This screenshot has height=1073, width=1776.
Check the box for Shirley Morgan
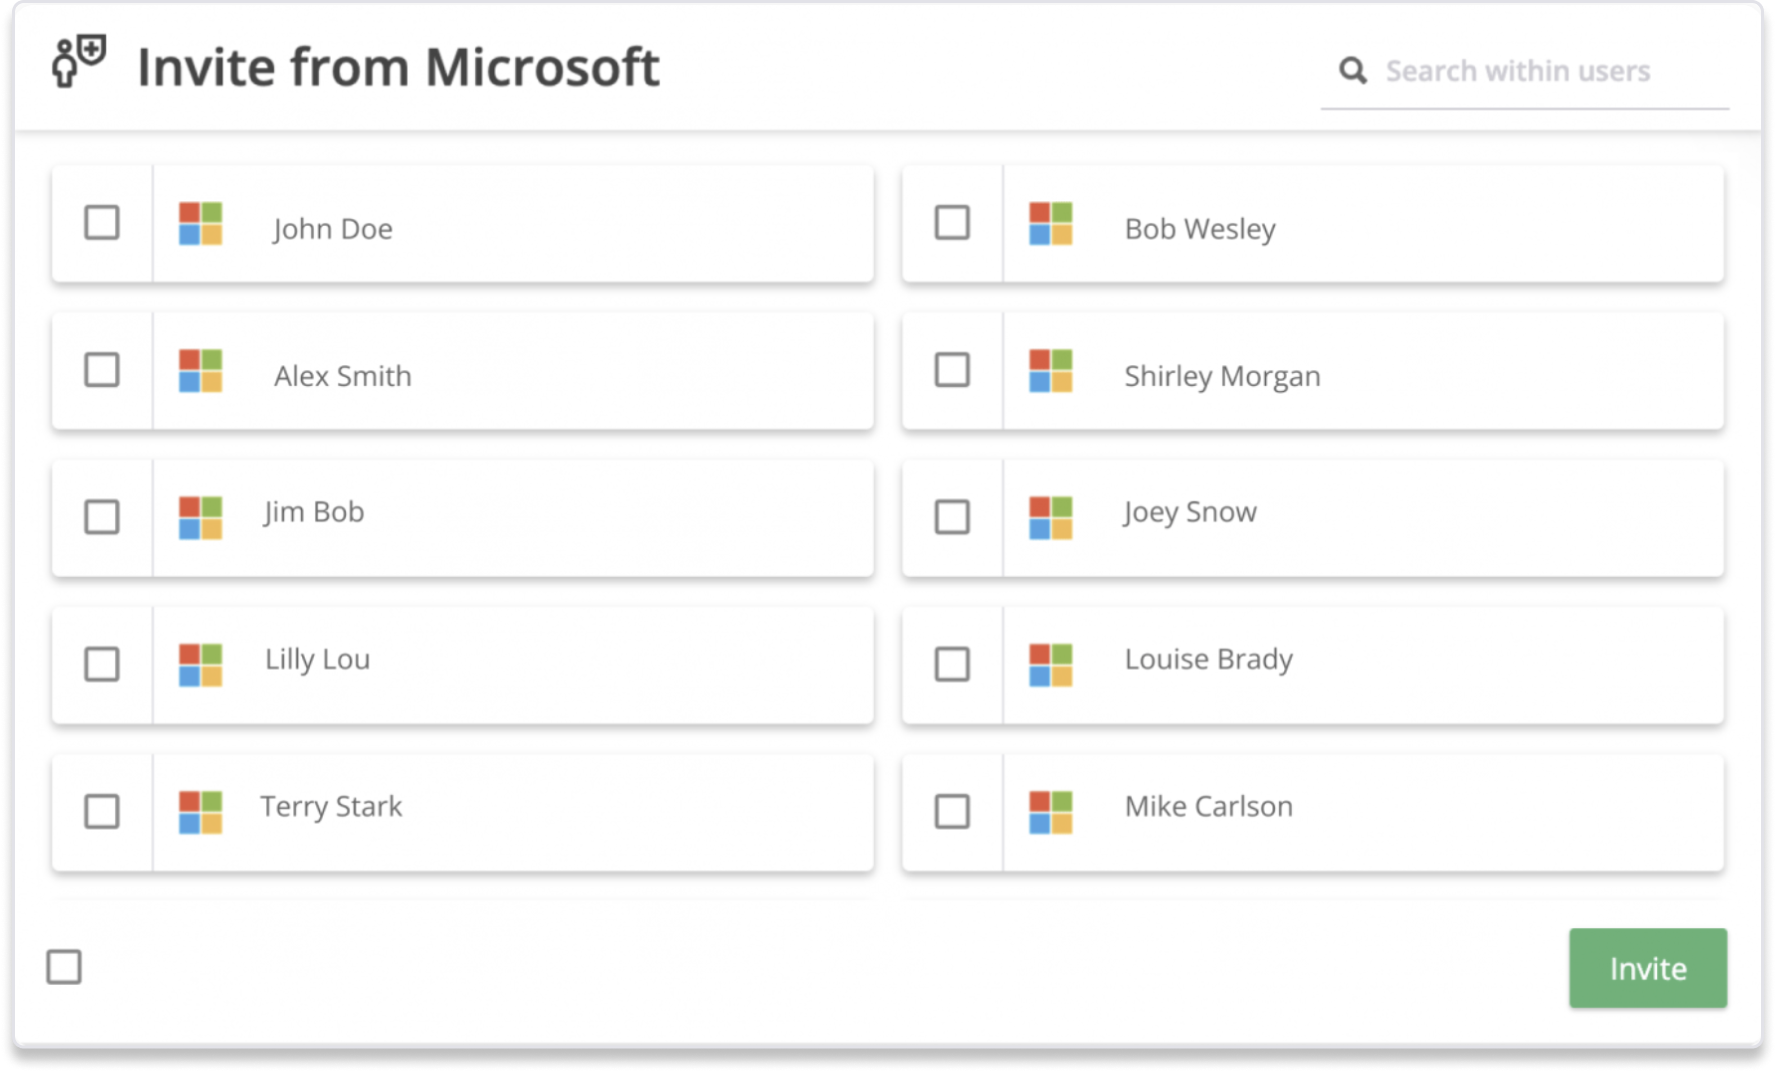(x=952, y=370)
